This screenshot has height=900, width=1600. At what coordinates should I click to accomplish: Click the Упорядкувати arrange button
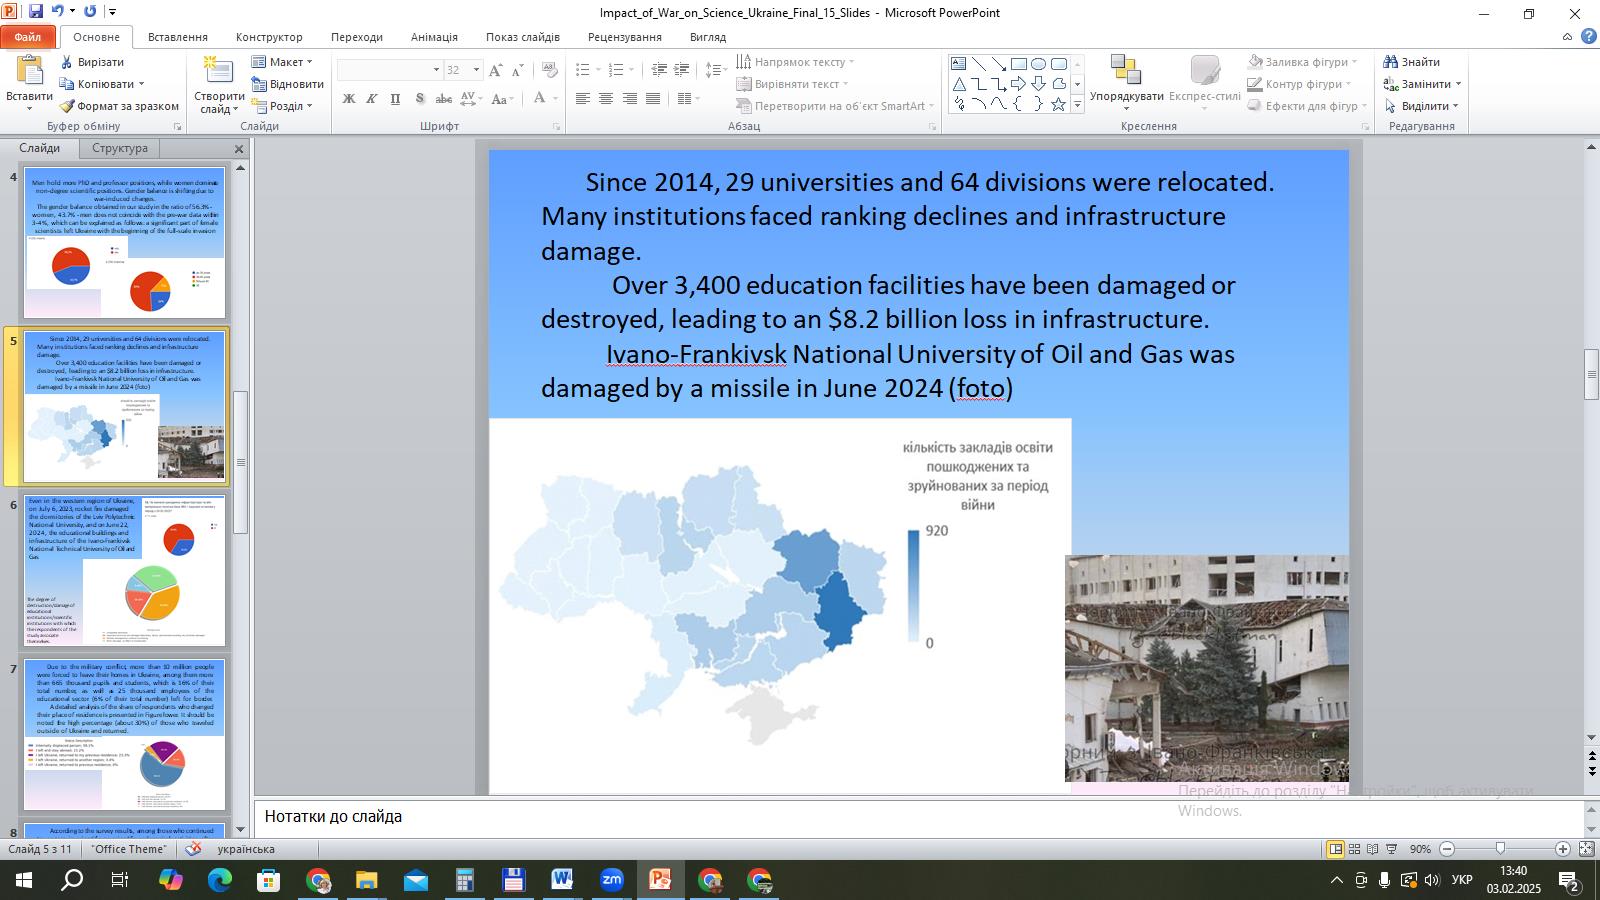1126,80
